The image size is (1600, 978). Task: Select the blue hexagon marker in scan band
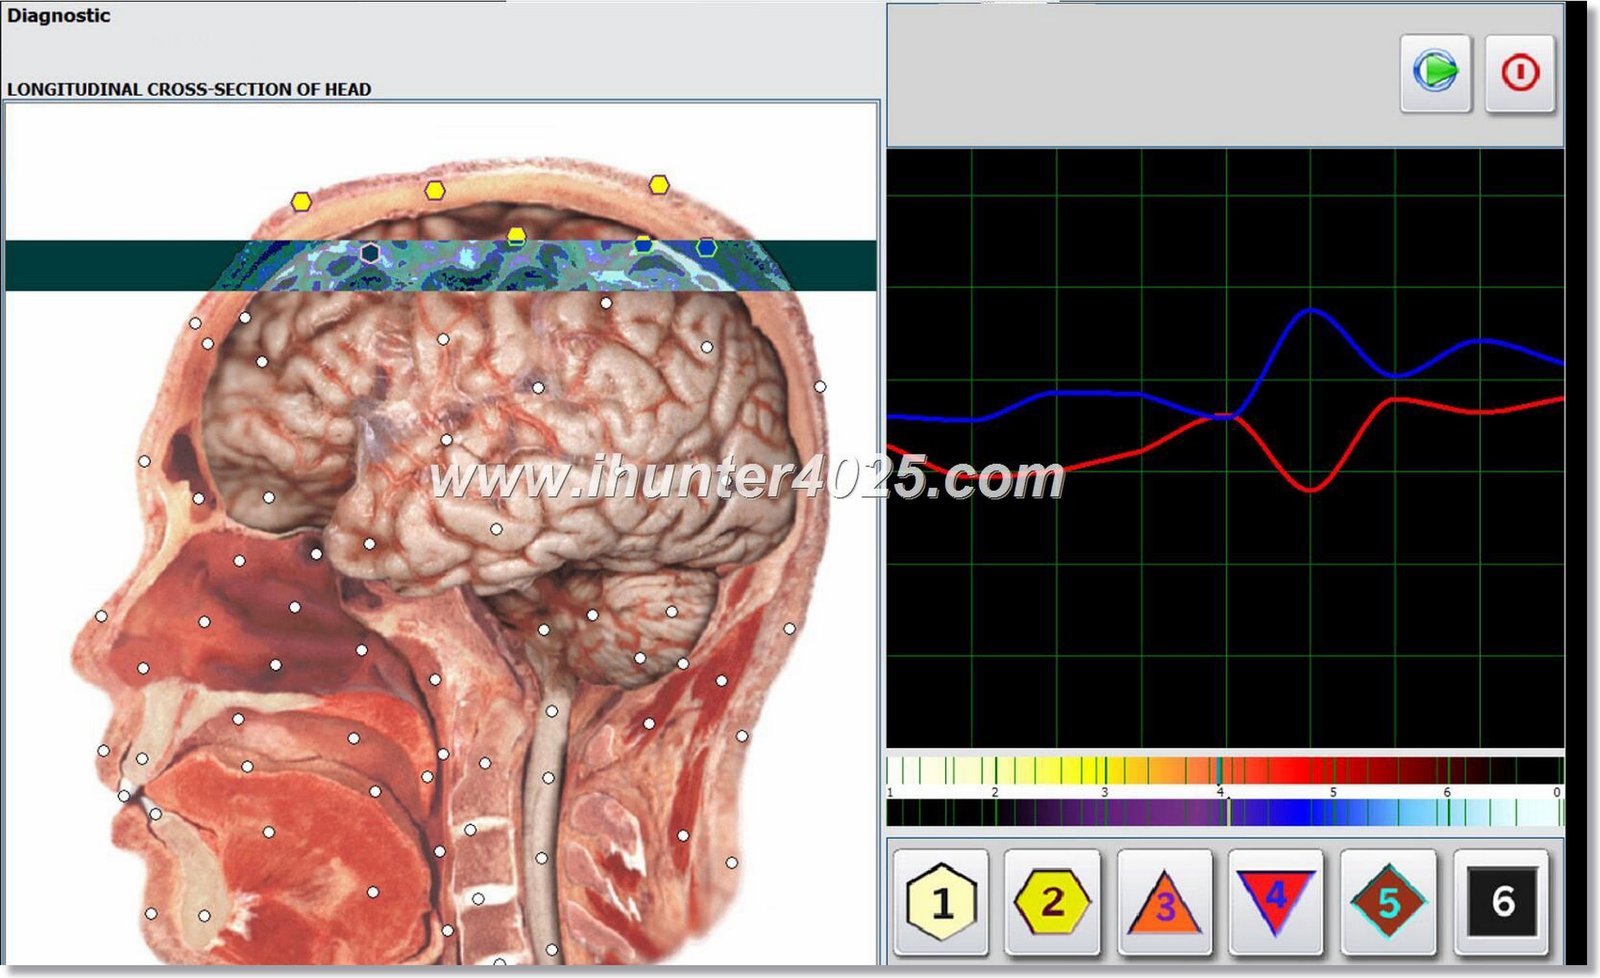coord(706,247)
